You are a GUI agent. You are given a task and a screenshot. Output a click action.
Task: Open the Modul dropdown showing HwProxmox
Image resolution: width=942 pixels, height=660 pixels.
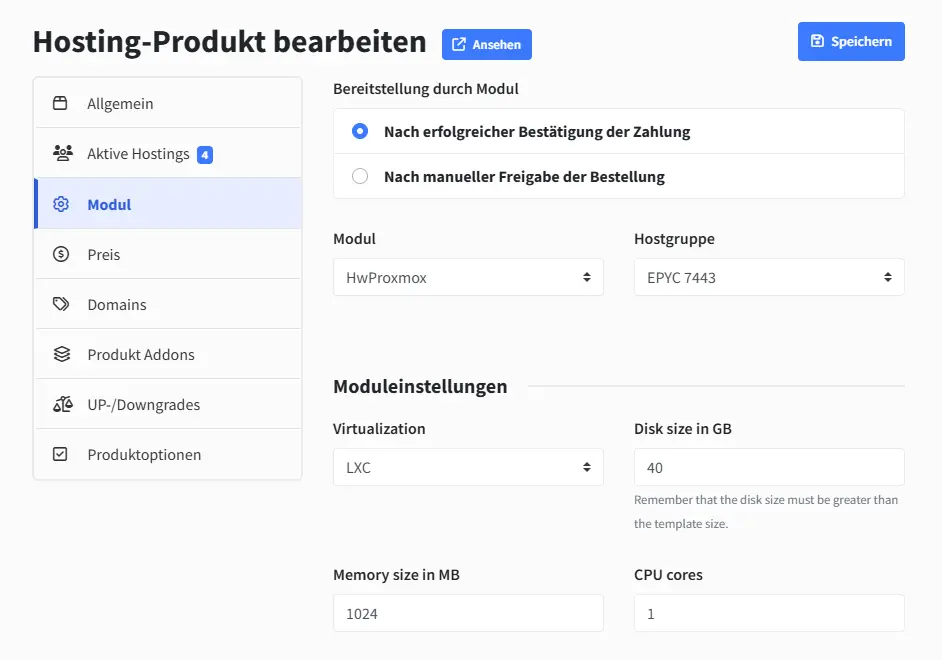pos(468,277)
